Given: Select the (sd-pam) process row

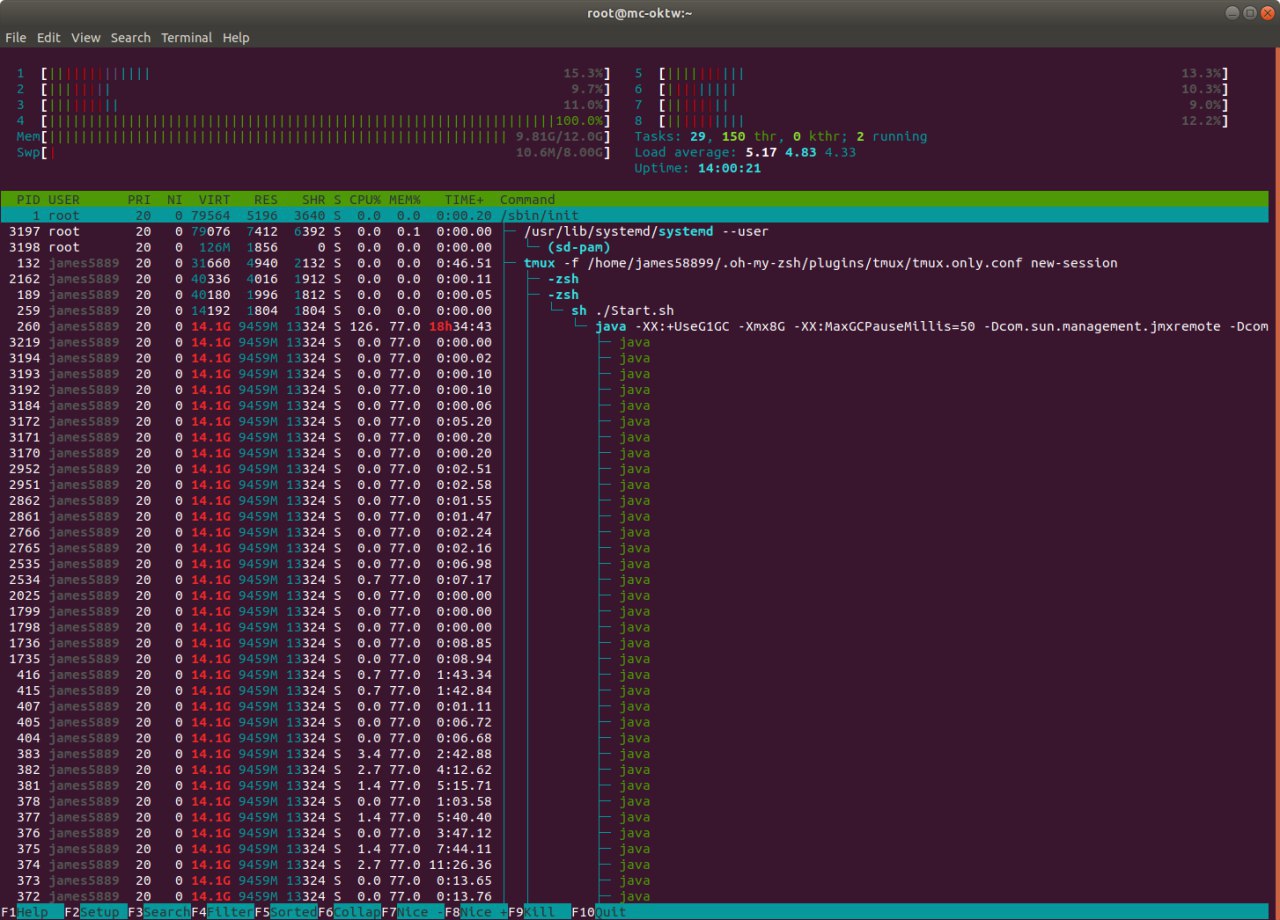Looking at the screenshot, I should (634, 247).
